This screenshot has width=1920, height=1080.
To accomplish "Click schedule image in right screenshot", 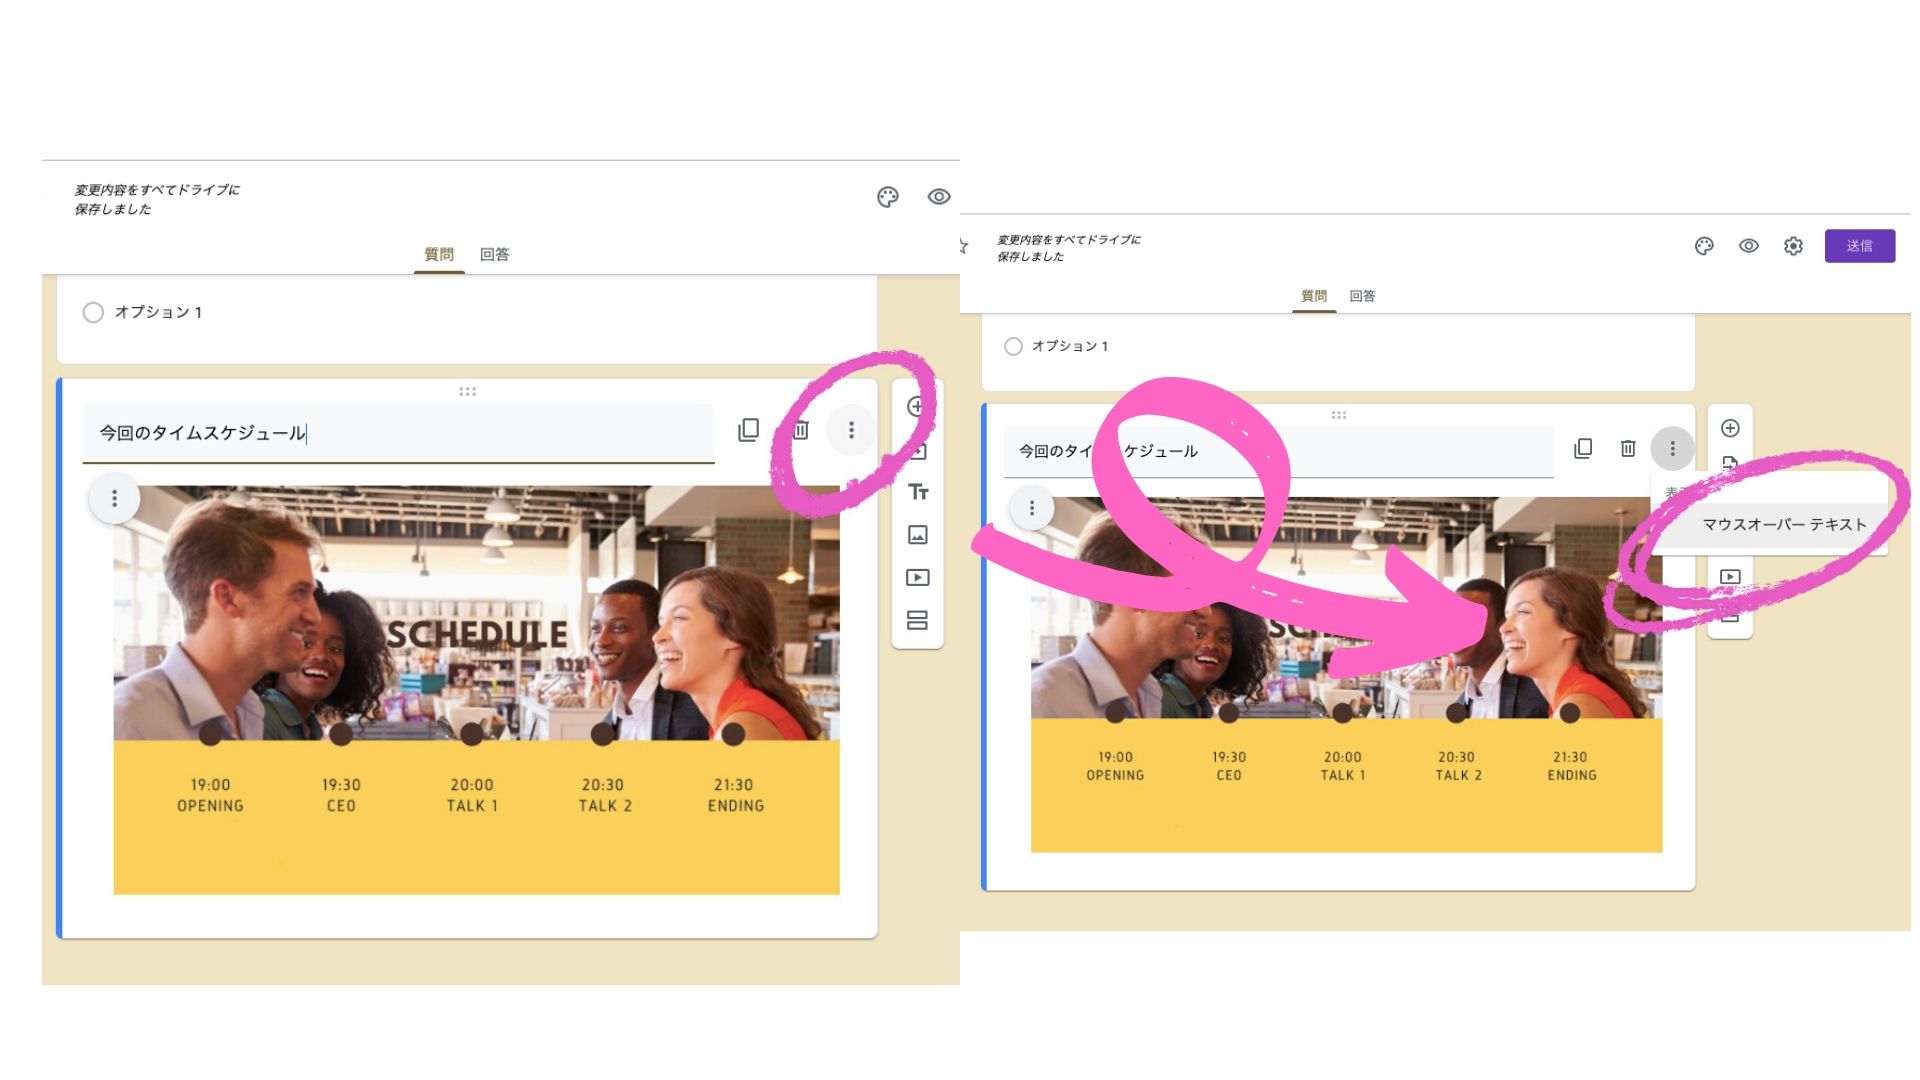I will tap(1346, 675).
